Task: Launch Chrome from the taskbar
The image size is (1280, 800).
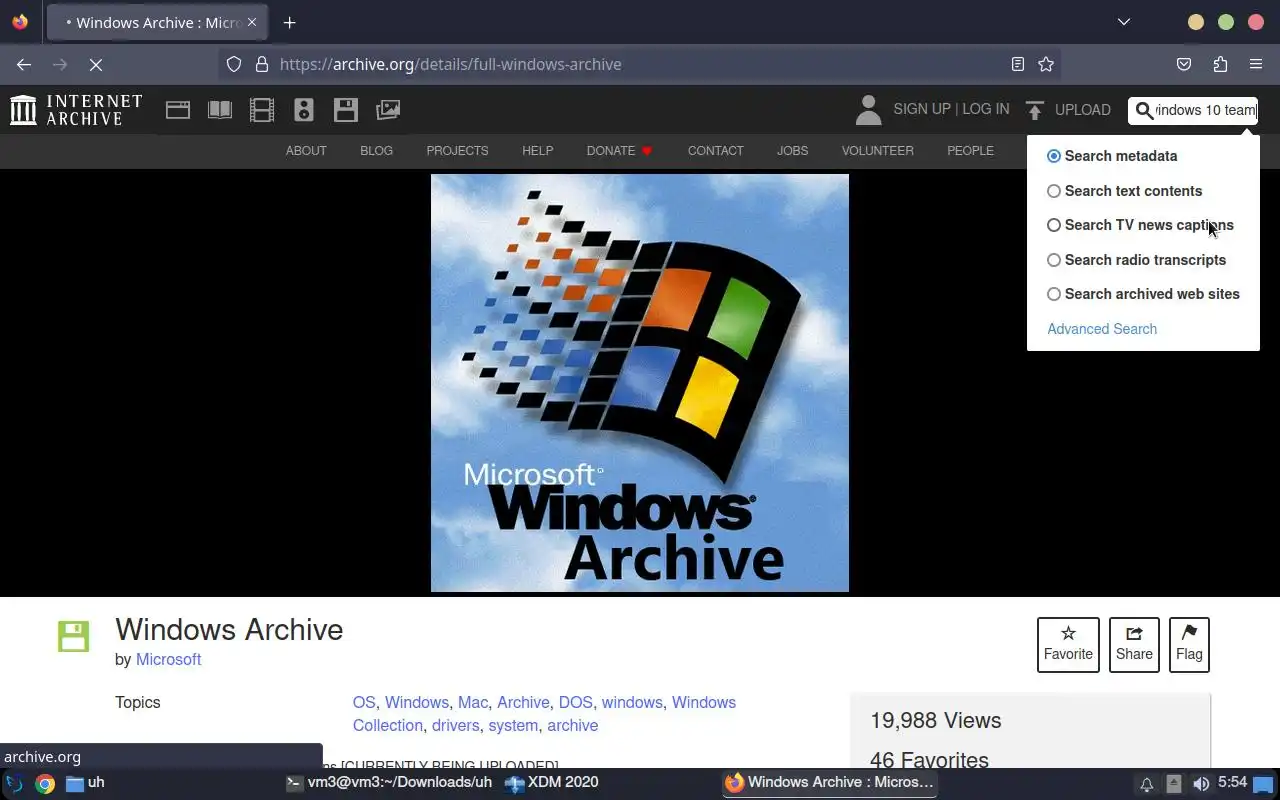Action: point(45,783)
